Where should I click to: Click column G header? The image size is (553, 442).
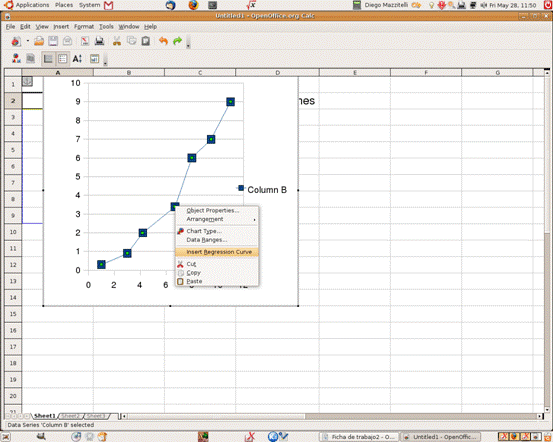497,73
